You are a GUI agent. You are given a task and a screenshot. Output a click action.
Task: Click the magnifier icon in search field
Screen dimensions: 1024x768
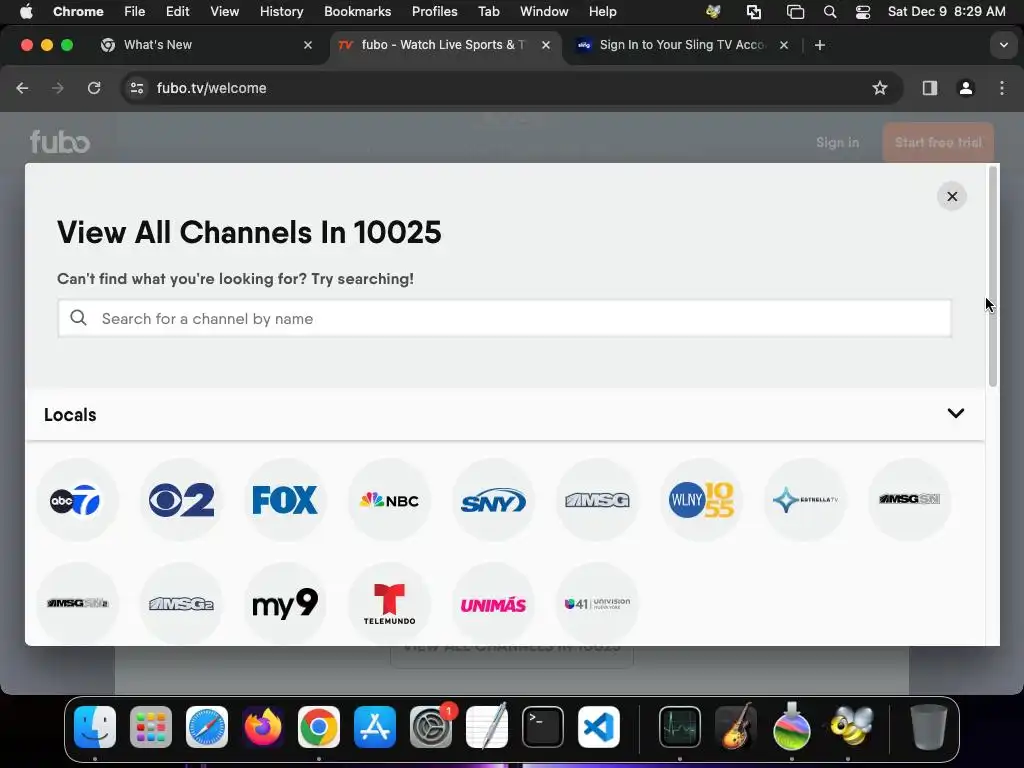(78, 318)
